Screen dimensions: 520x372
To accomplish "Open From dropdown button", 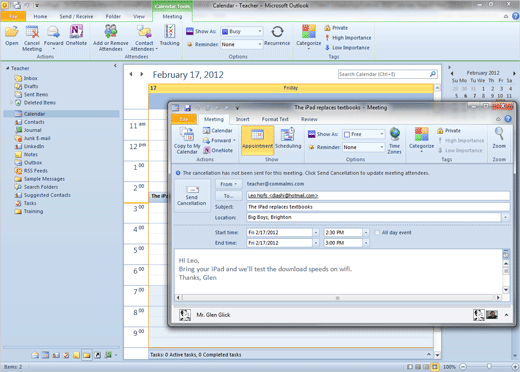I will (x=228, y=184).
